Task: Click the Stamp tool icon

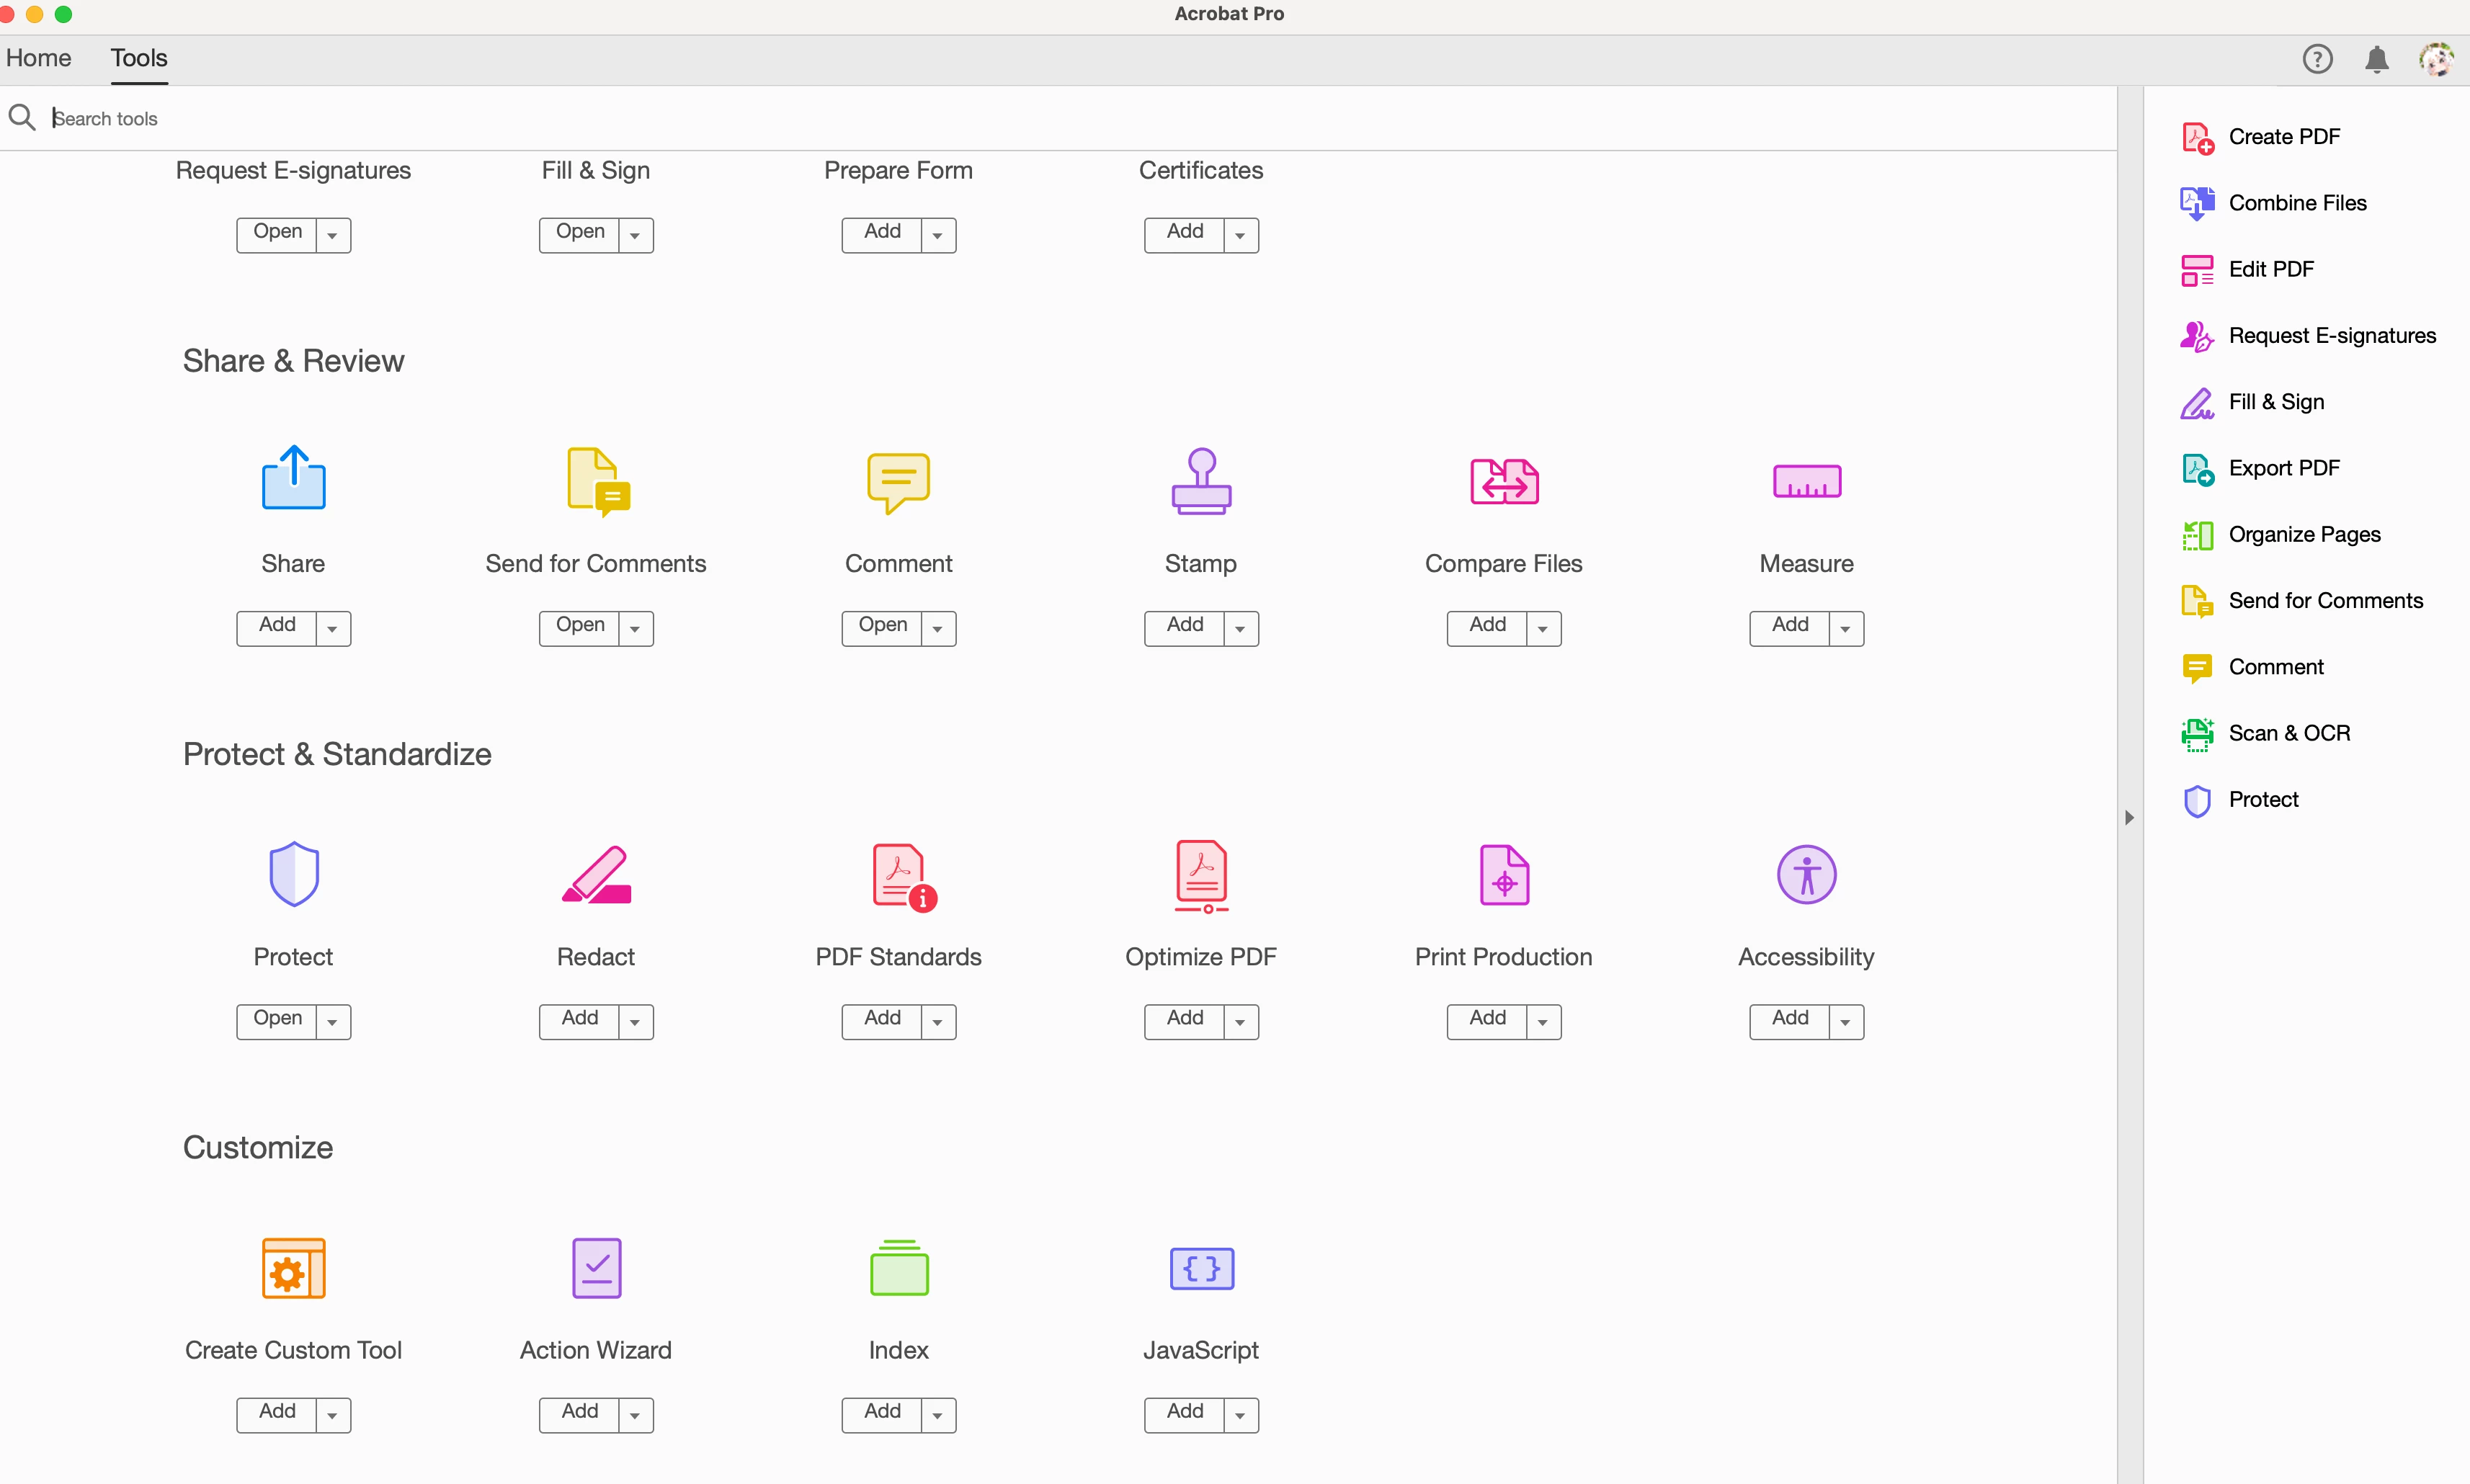Action: click(x=1201, y=481)
